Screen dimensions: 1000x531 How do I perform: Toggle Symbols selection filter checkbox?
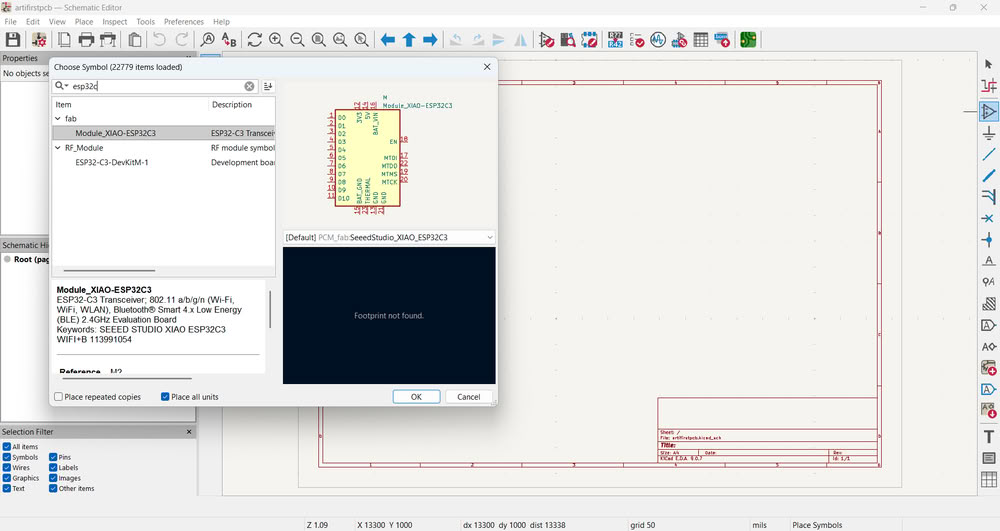click(7, 457)
